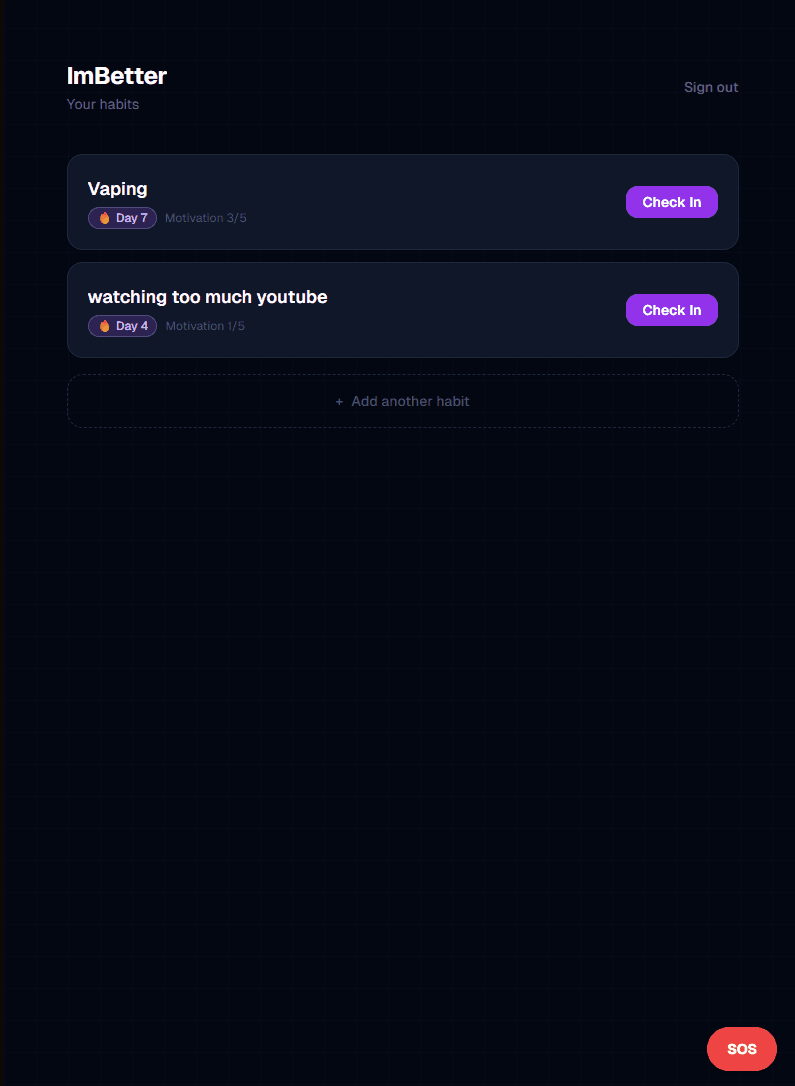The height and width of the screenshot is (1086, 795).
Task: Click the empty background below the habits list
Action: 402,693
